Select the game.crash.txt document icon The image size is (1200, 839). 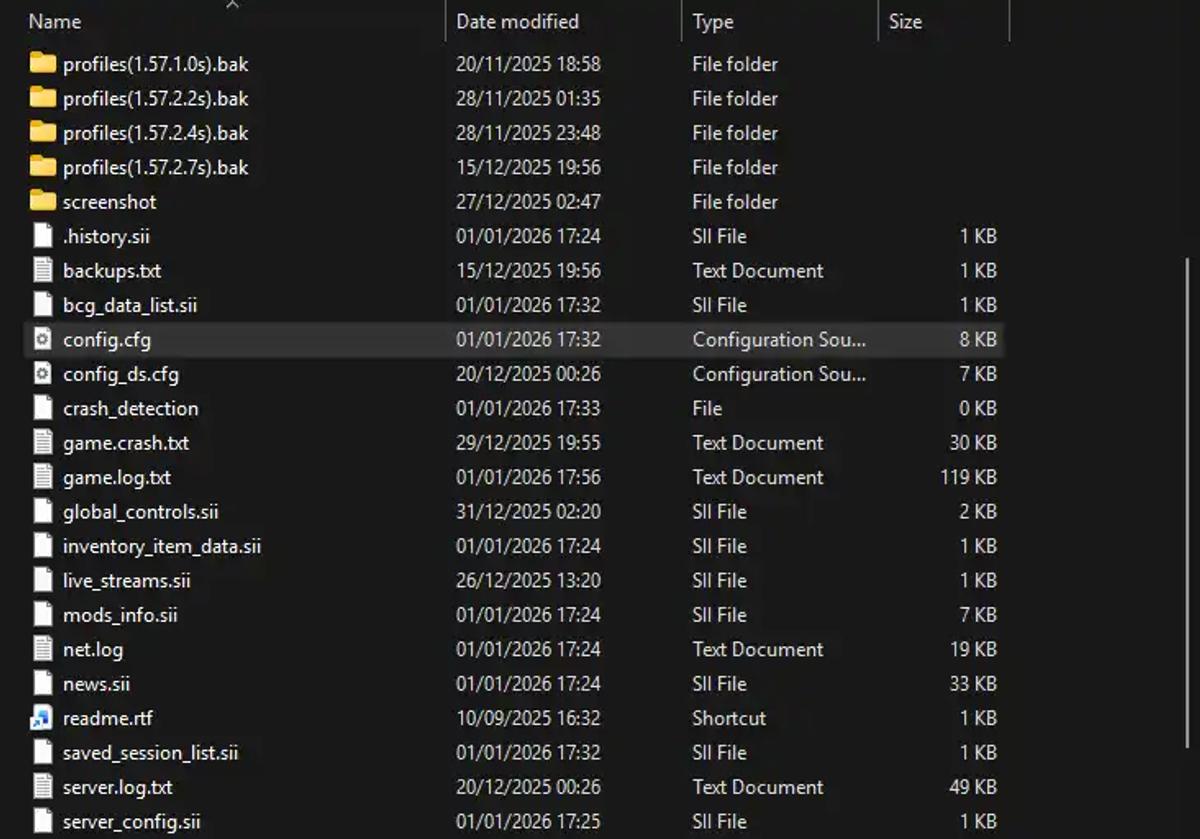click(x=42, y=442)
